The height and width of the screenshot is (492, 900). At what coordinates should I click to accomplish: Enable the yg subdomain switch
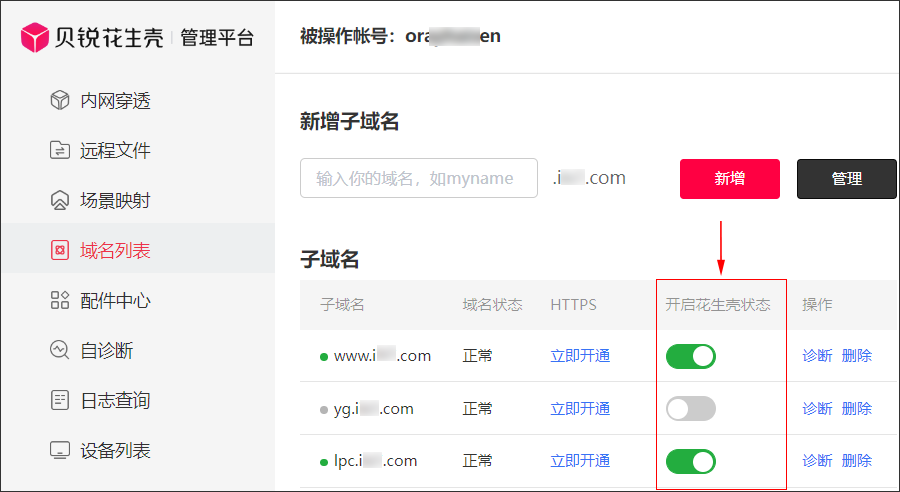[x=690, y=409]
